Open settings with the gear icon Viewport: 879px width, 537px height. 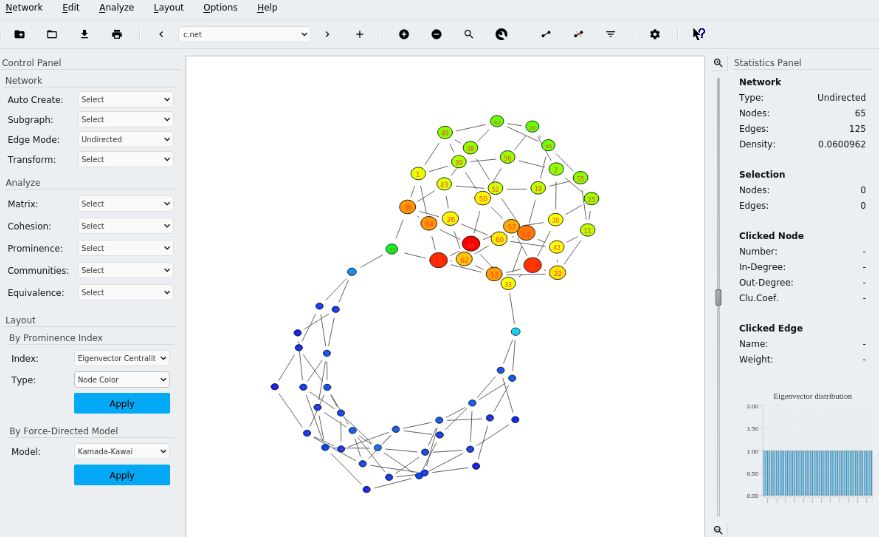pyautogui.click(x=655, y=34)
